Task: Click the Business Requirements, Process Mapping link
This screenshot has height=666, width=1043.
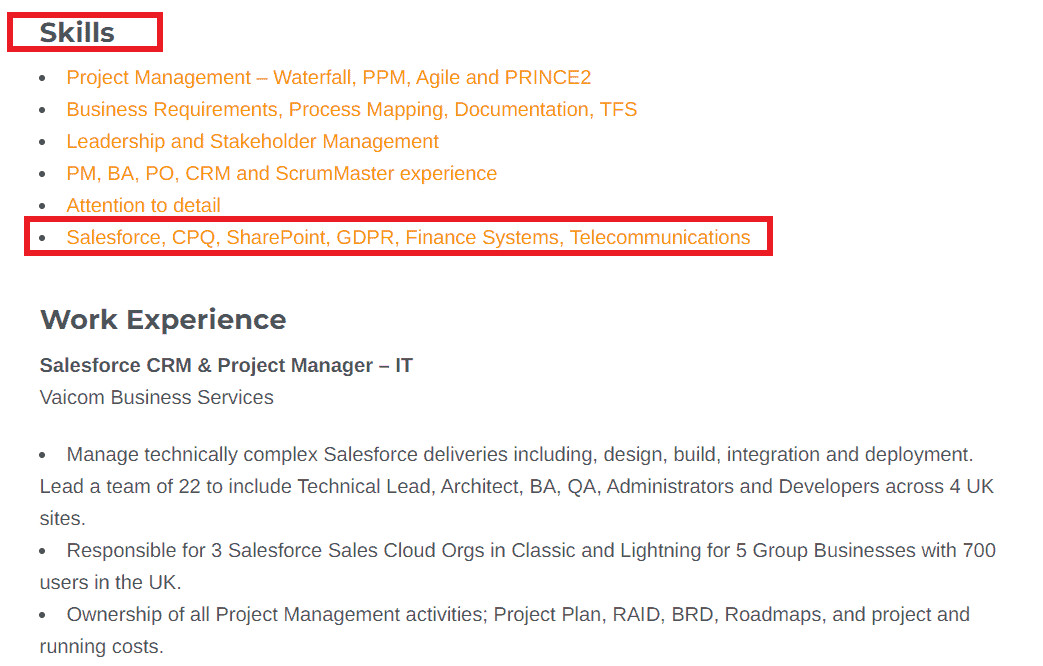Action: pyautogui.click(x=351, y=110)
